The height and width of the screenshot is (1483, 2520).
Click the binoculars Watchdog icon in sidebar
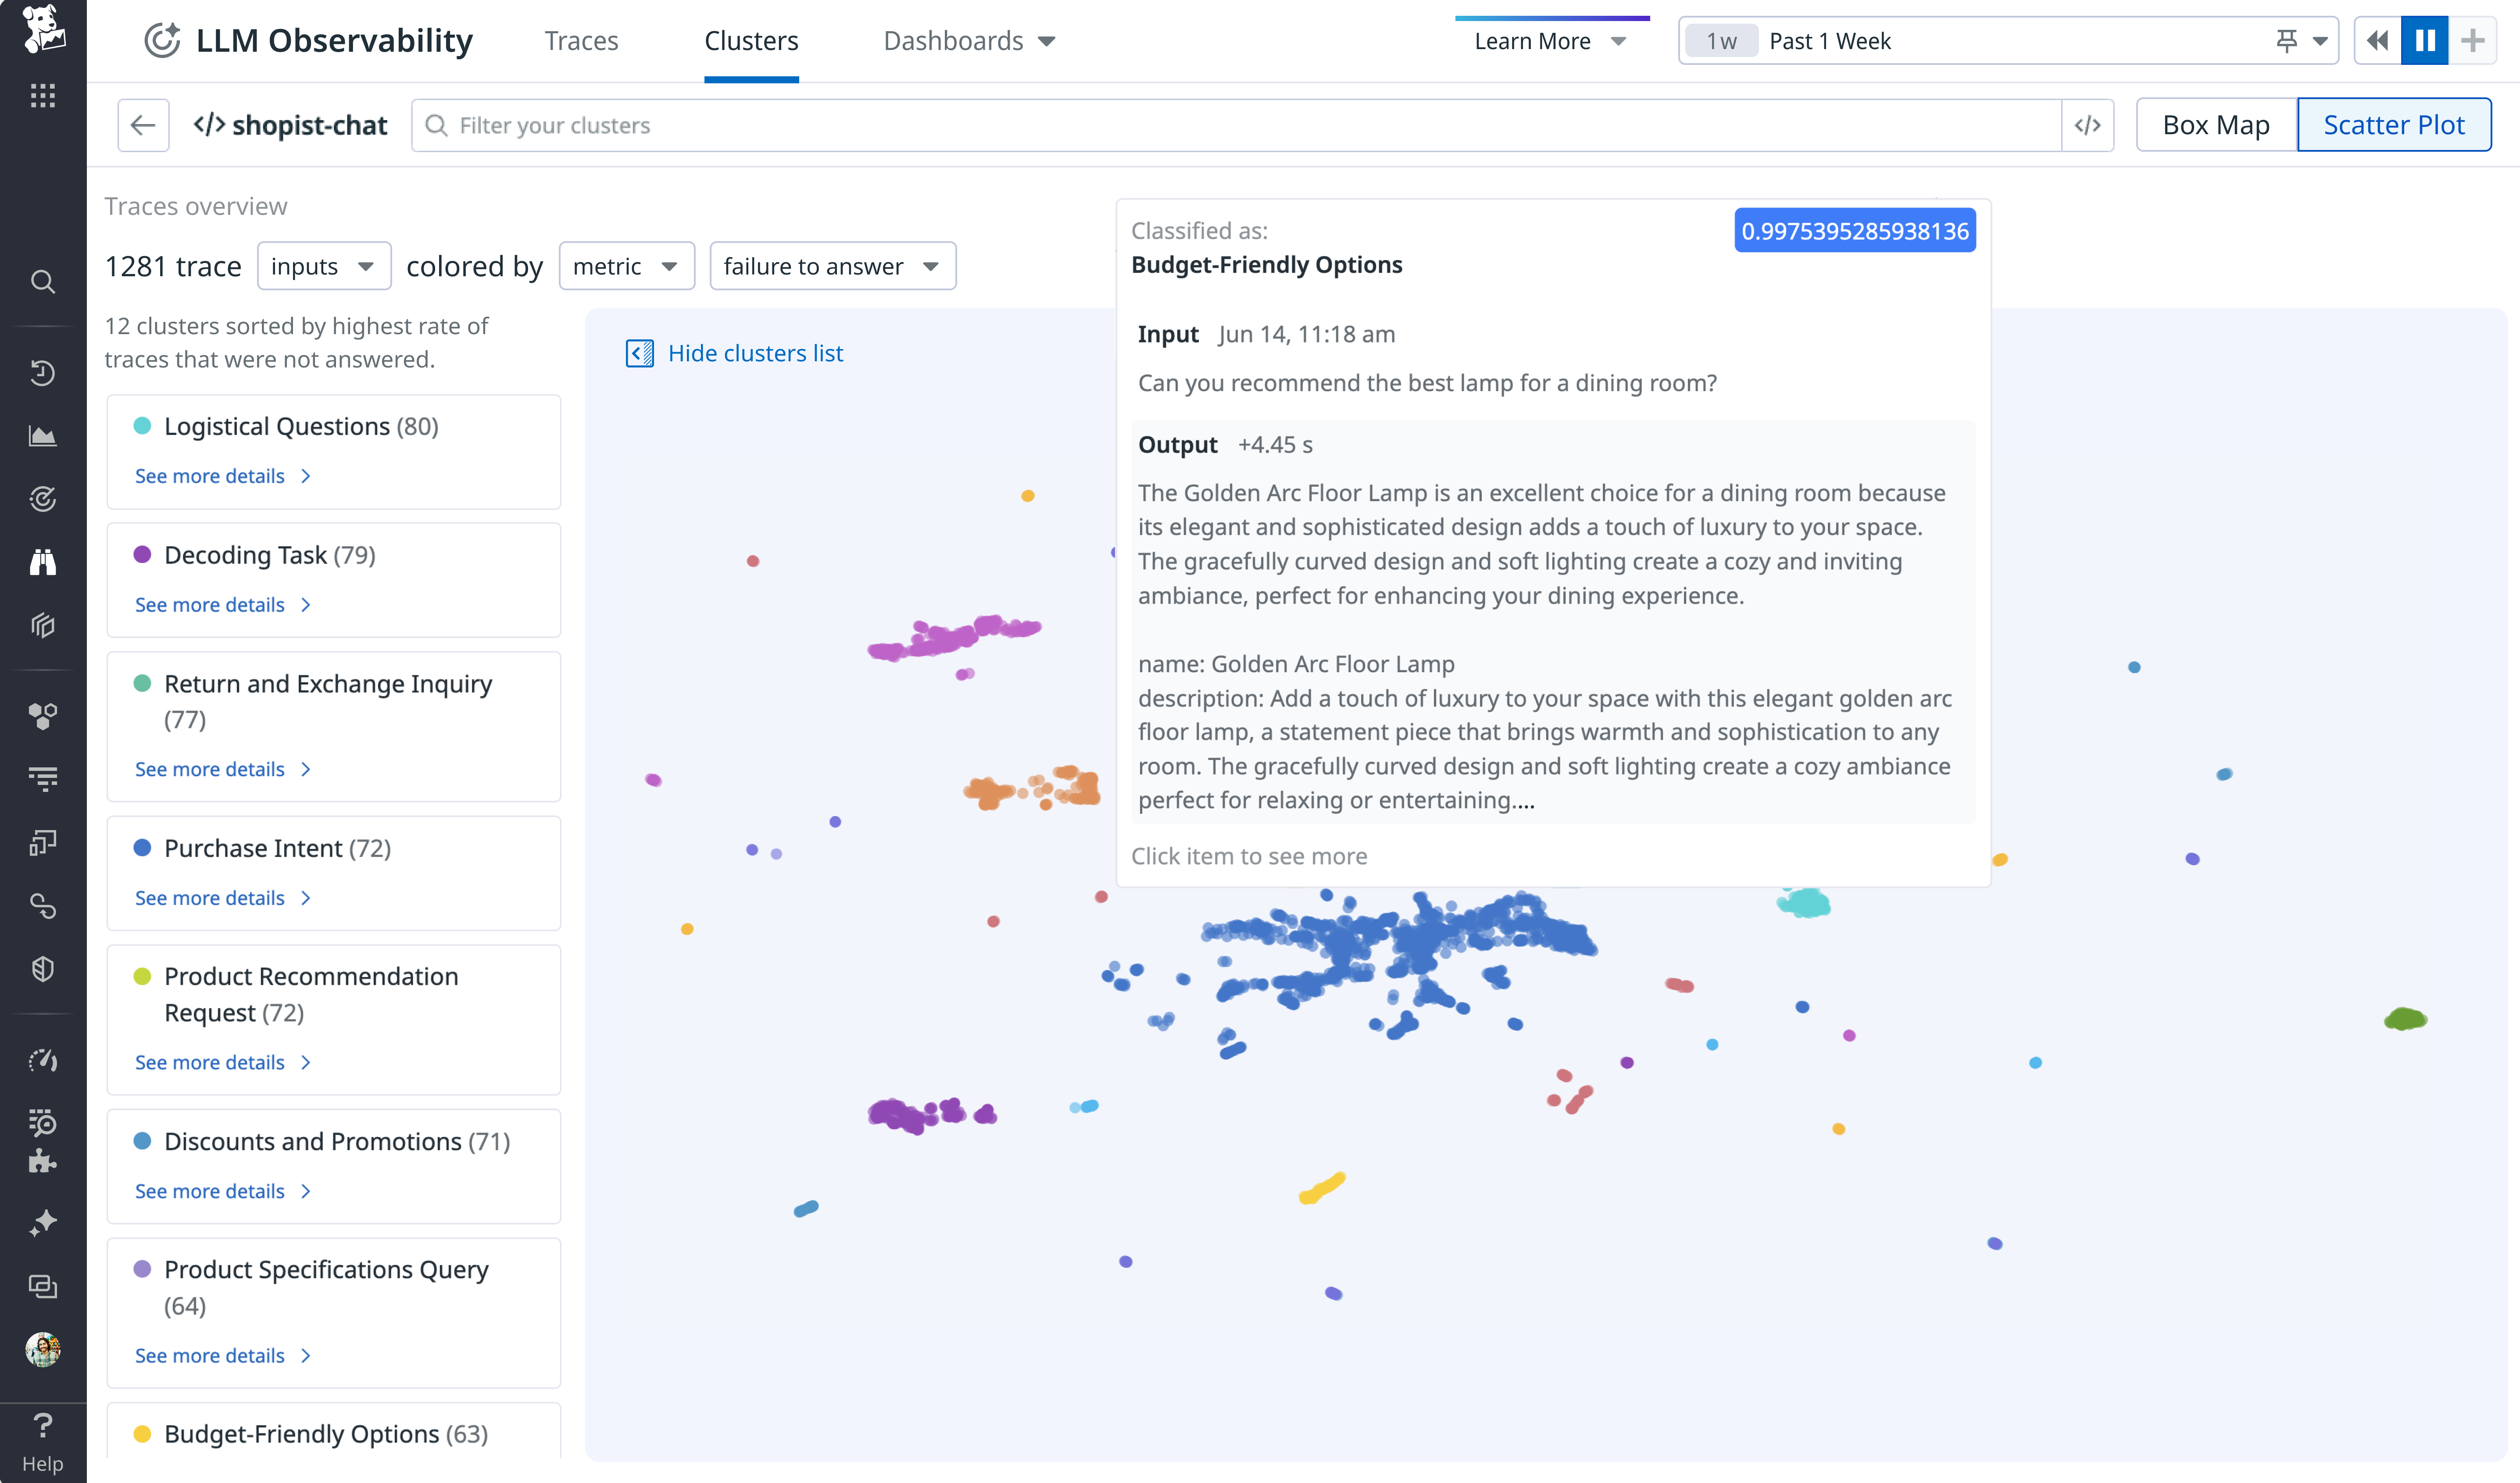point(43,561)
